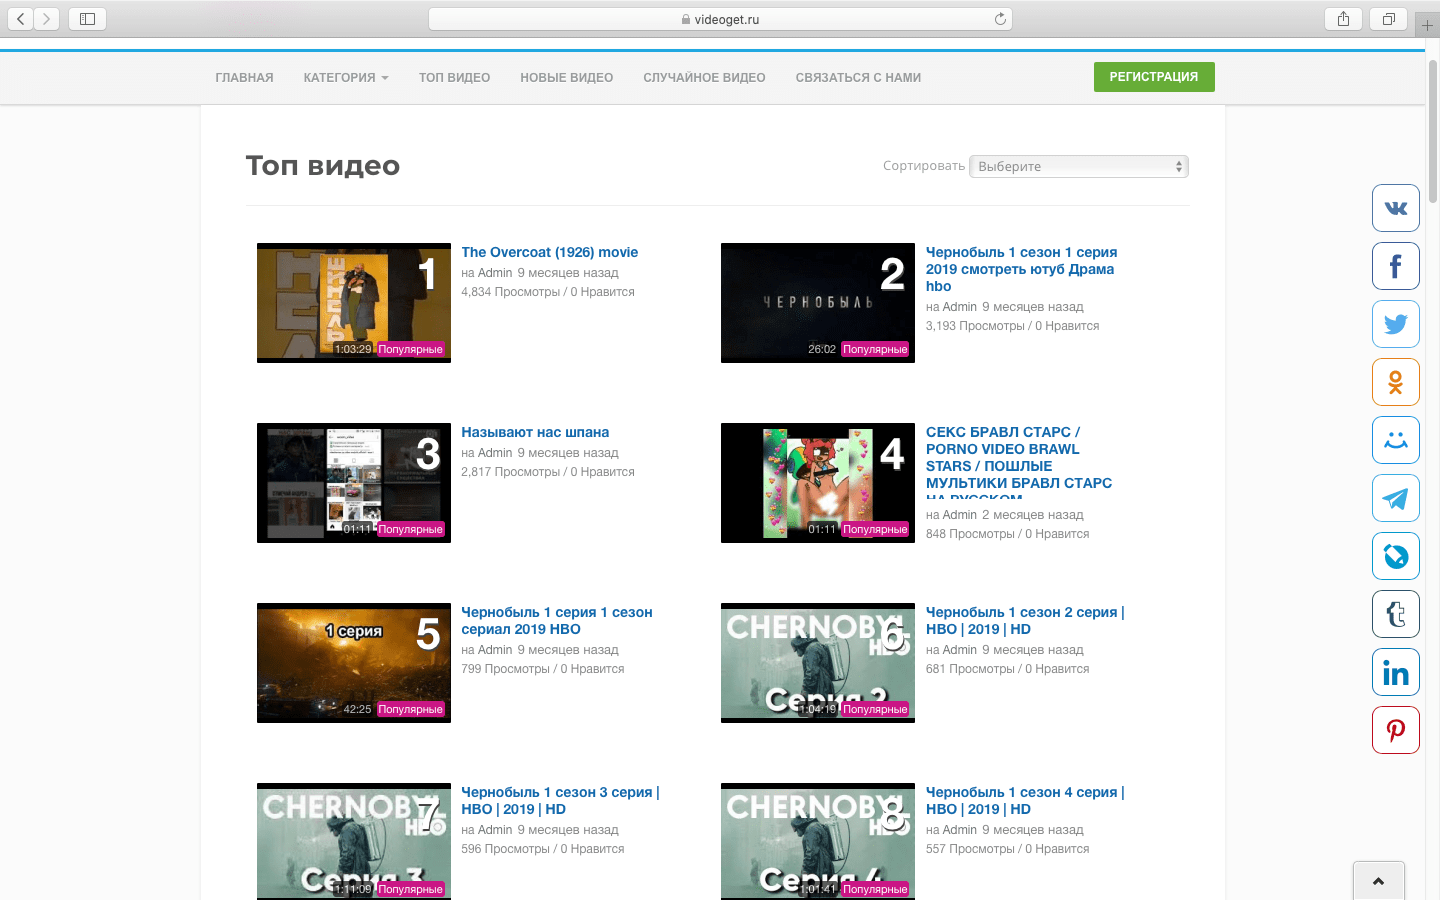
Task: Open Чернобыль 1 сезон 3 серия link
Action: click(x=560, y=800)
